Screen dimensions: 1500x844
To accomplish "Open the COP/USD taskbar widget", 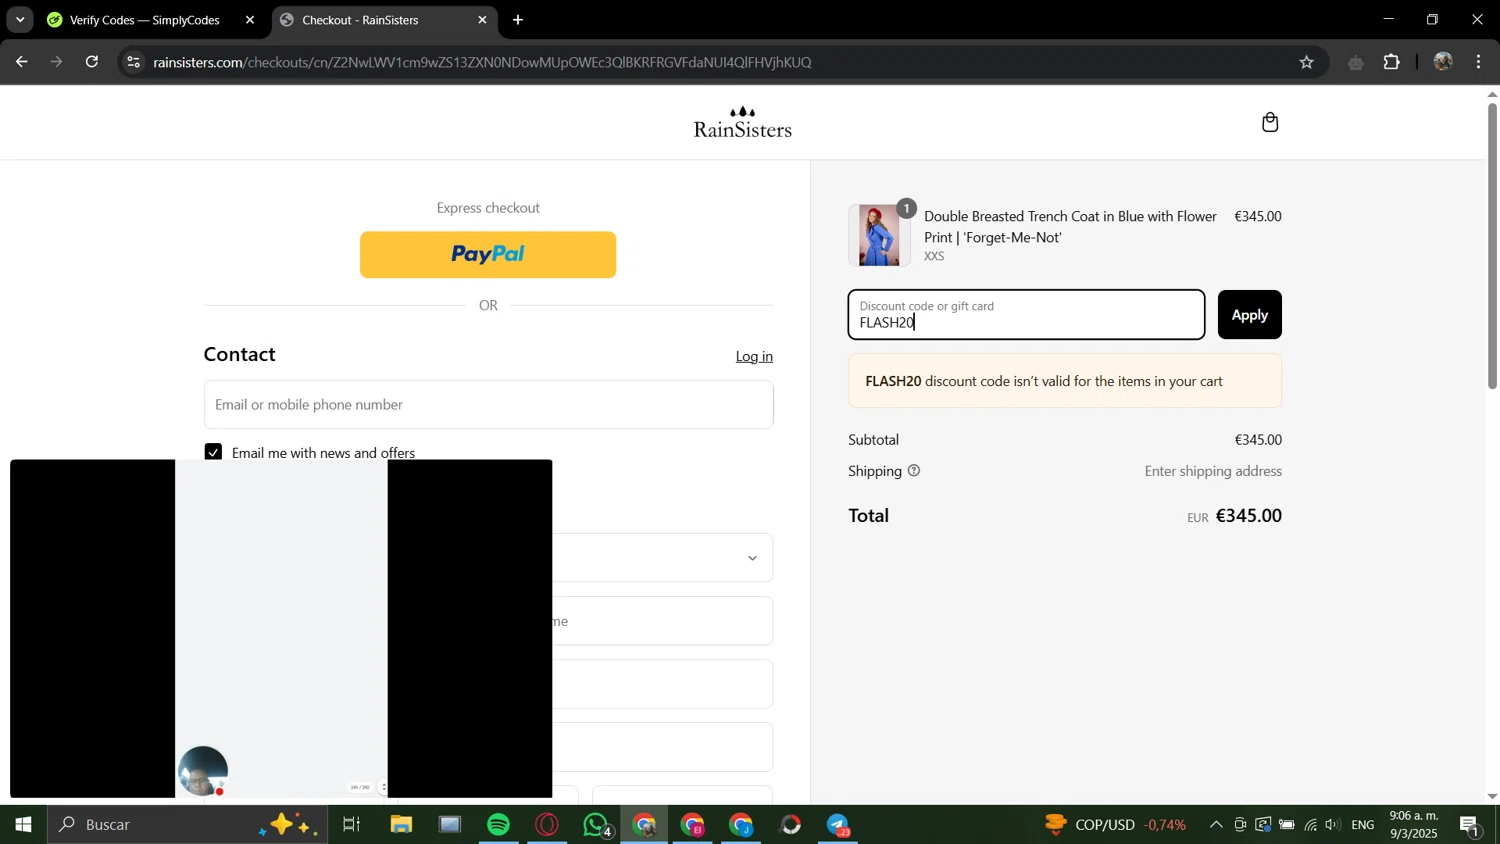I will 1114,825.
